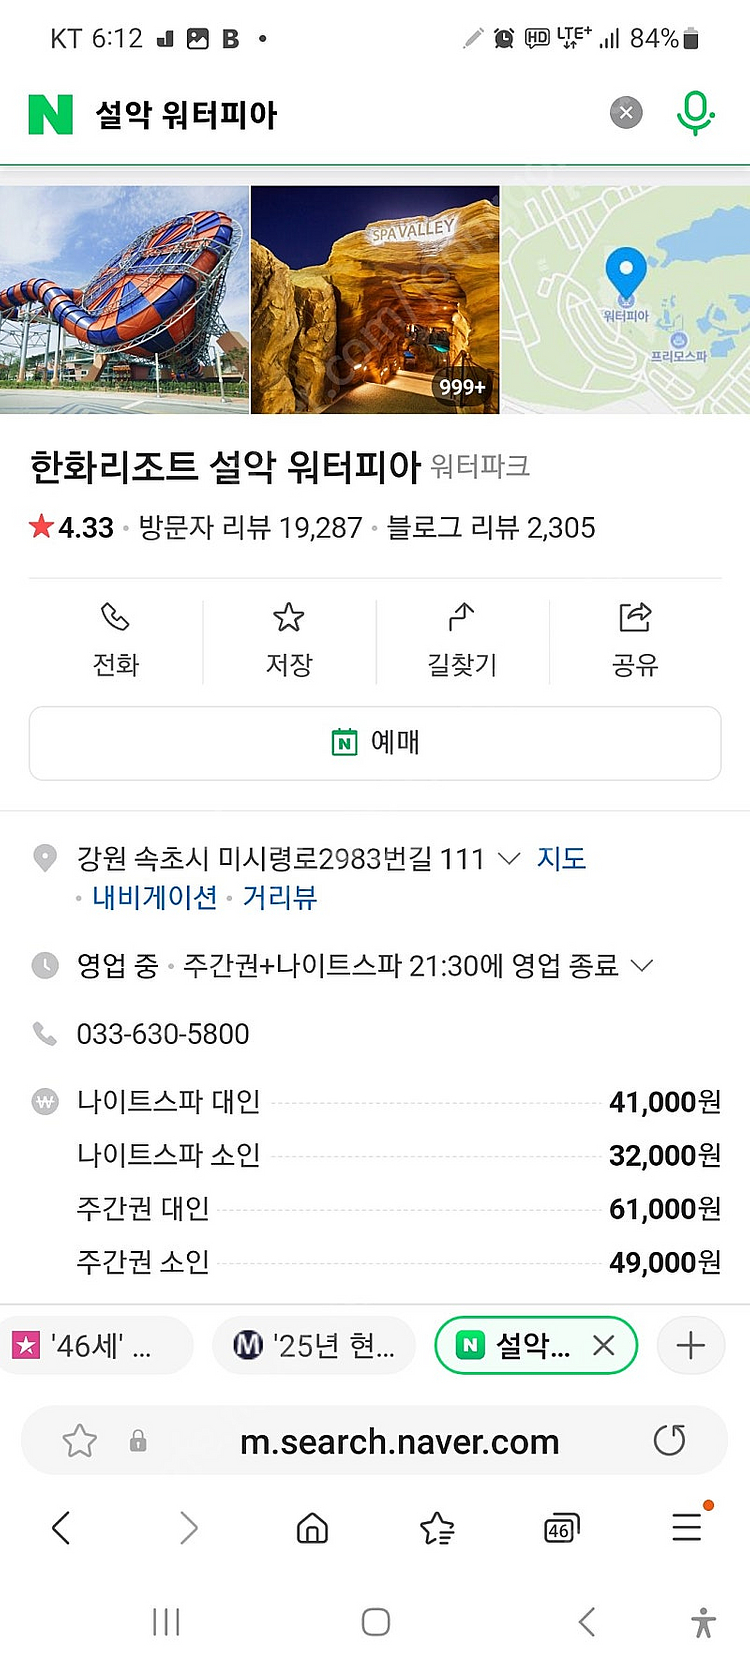Viewport: 750px width, 1667px height.
Task: Add a new browser tab
Action: 691,1346
